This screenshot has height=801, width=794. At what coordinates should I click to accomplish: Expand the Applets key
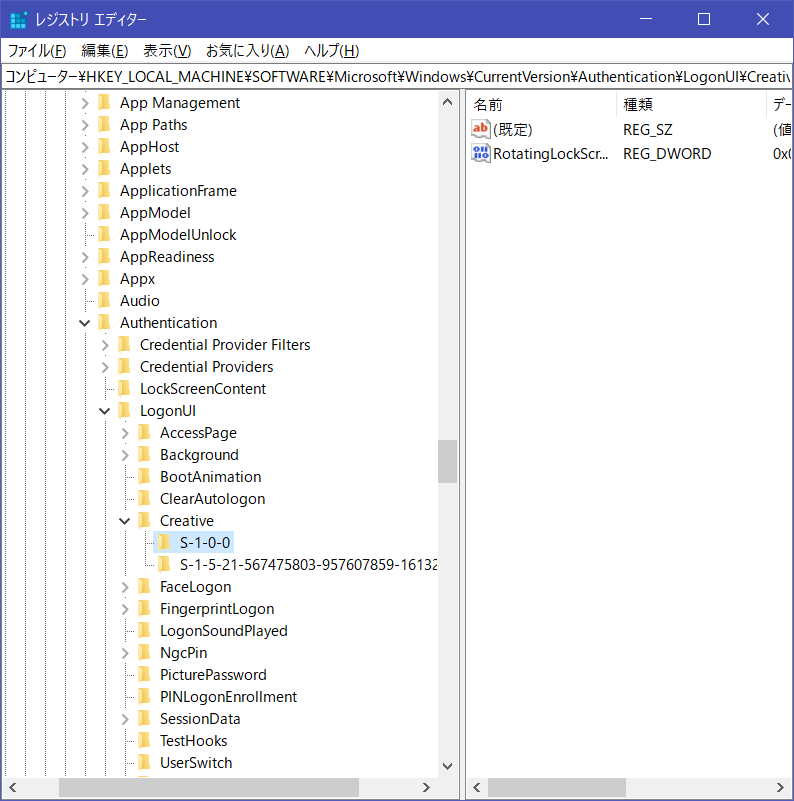(85, 169)
